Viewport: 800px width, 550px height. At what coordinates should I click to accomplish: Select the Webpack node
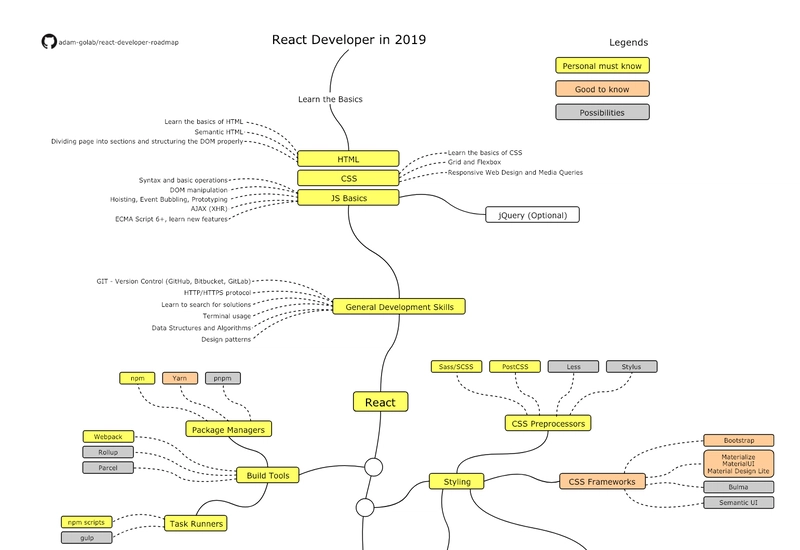108,437
